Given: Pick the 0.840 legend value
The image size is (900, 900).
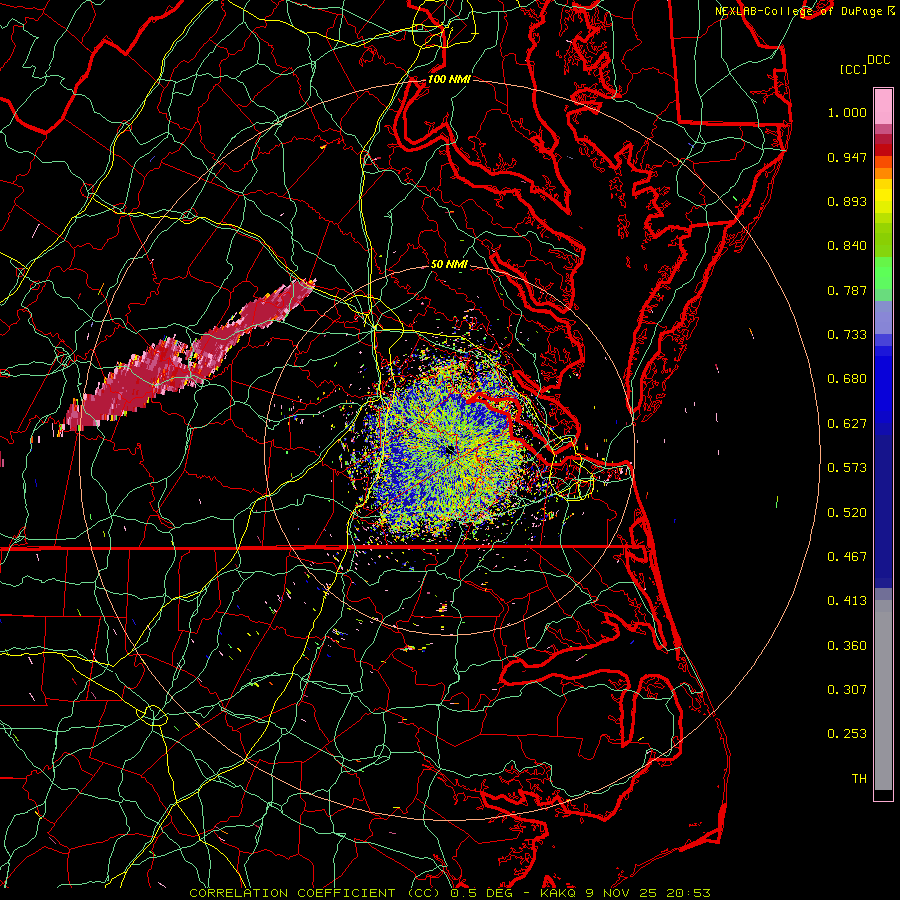Looking at the screenshot, I should click(x=847, y=246).
